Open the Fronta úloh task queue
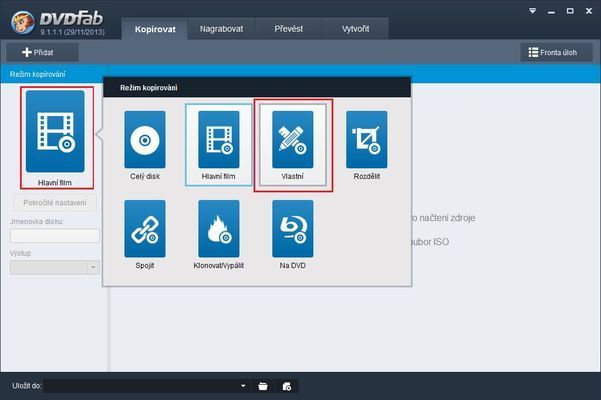Image resolution: width=601 pixels, height=400 pixels. 556,52
